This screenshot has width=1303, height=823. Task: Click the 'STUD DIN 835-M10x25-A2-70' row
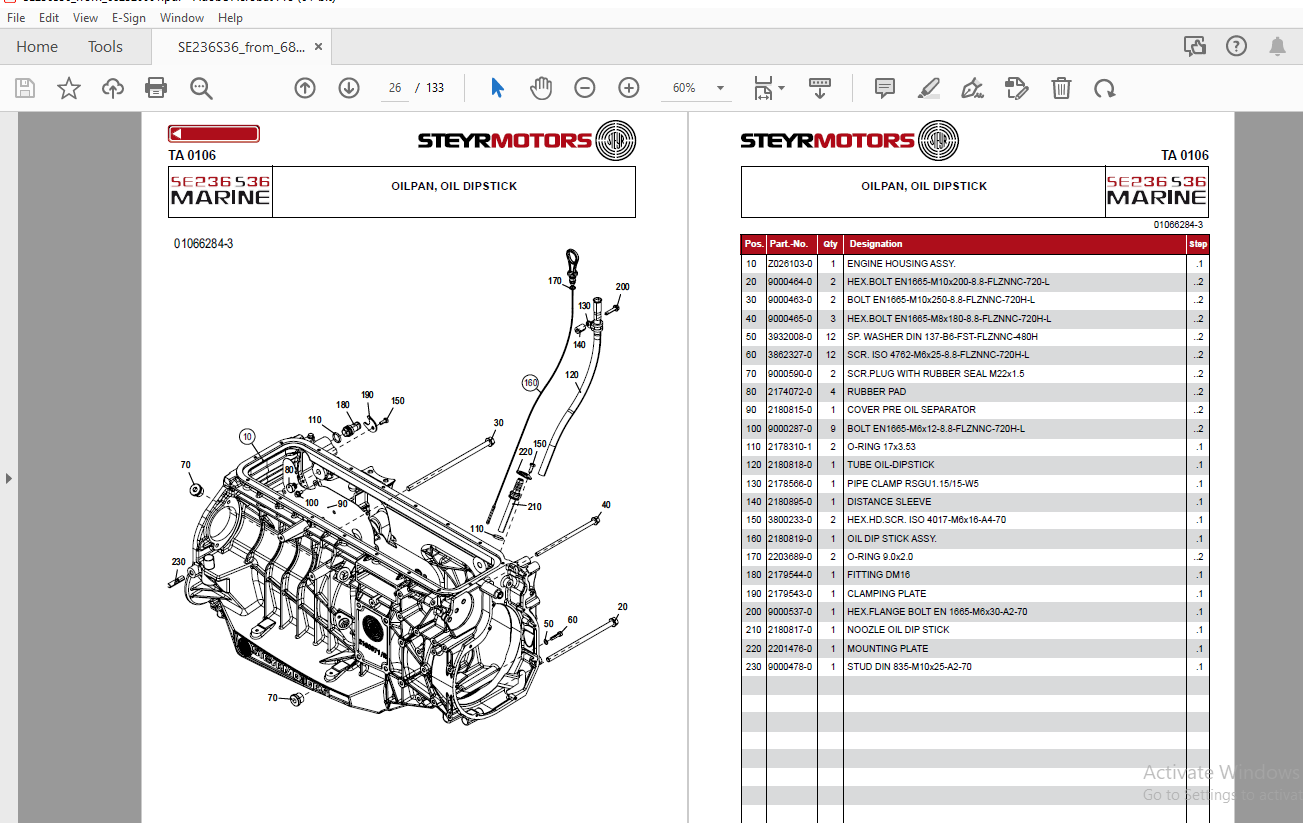click(975, 666)
